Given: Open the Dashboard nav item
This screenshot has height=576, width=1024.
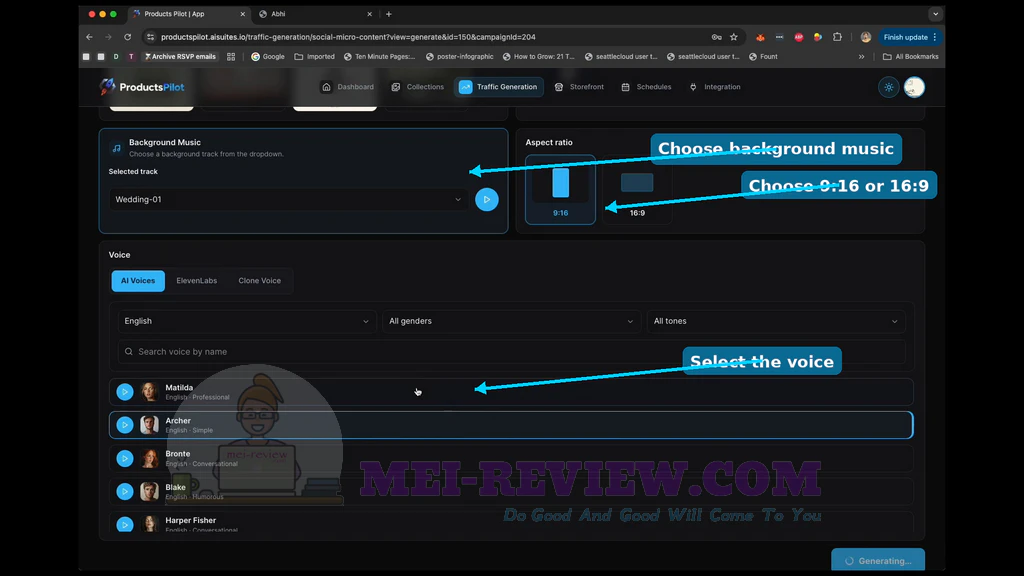Looking at the screenshot, I should coord(347,87).
